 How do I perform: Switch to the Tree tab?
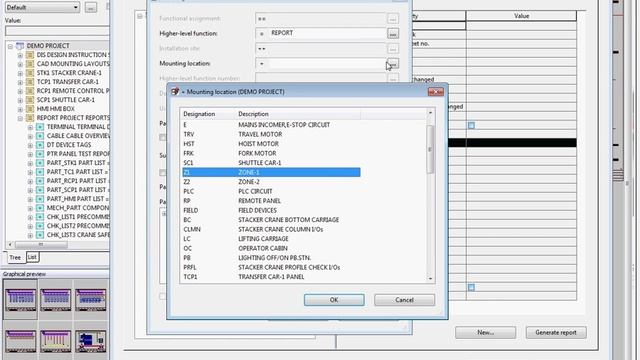15,257
